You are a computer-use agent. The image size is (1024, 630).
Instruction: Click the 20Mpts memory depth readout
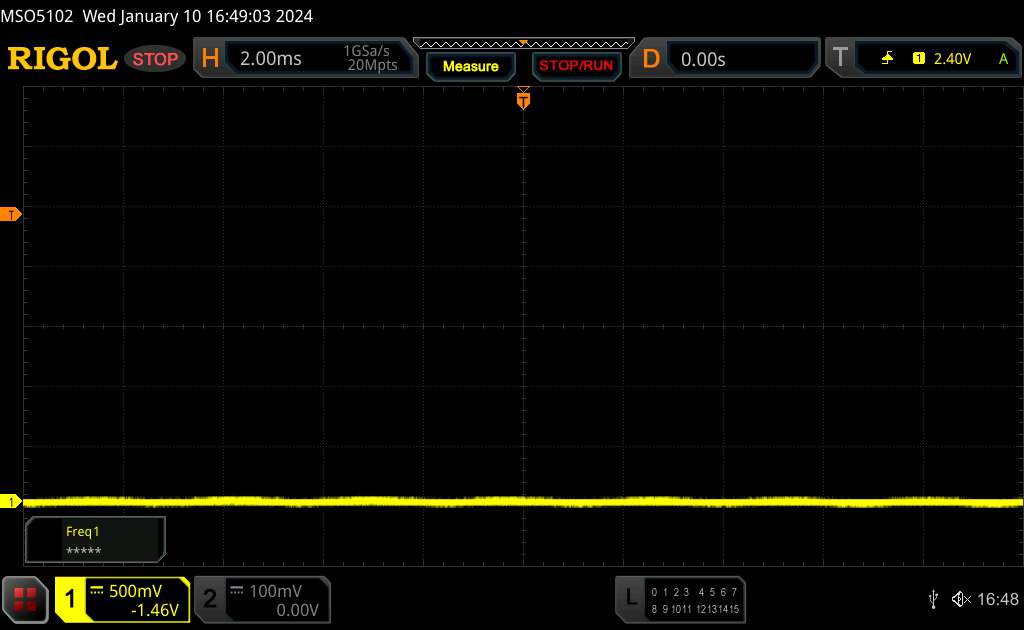click(372, 65)
